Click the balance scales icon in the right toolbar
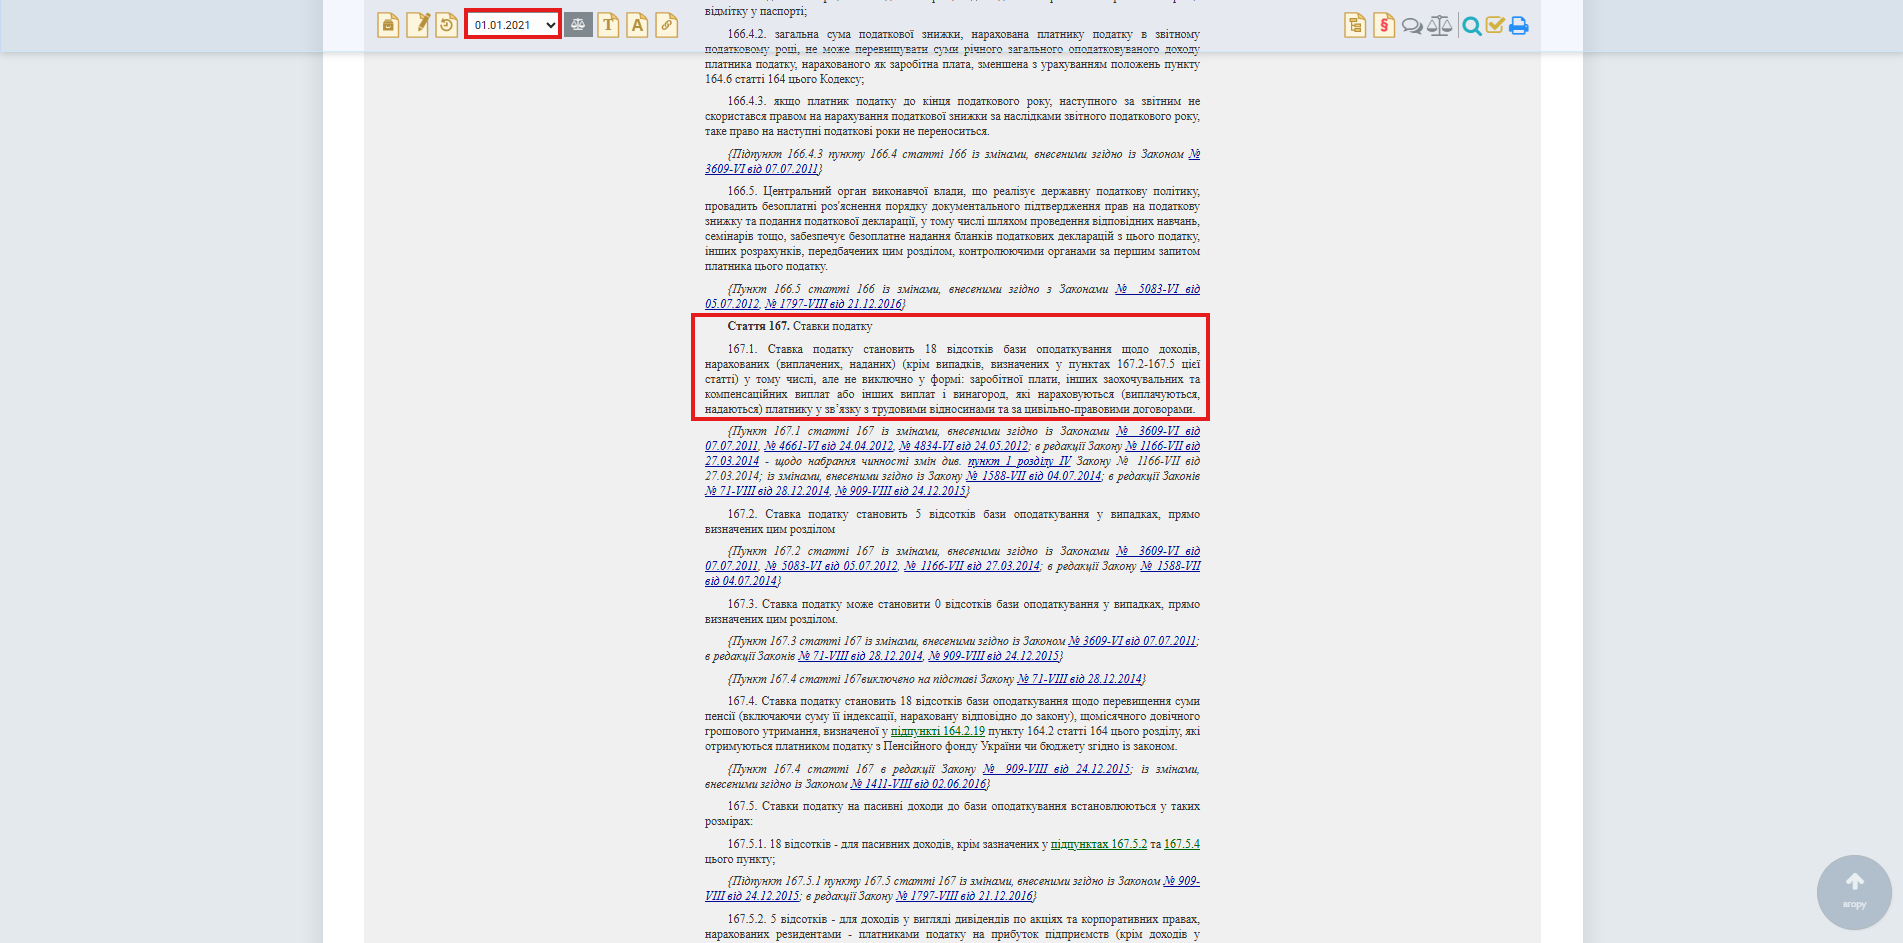 [x=1440, y=25]
